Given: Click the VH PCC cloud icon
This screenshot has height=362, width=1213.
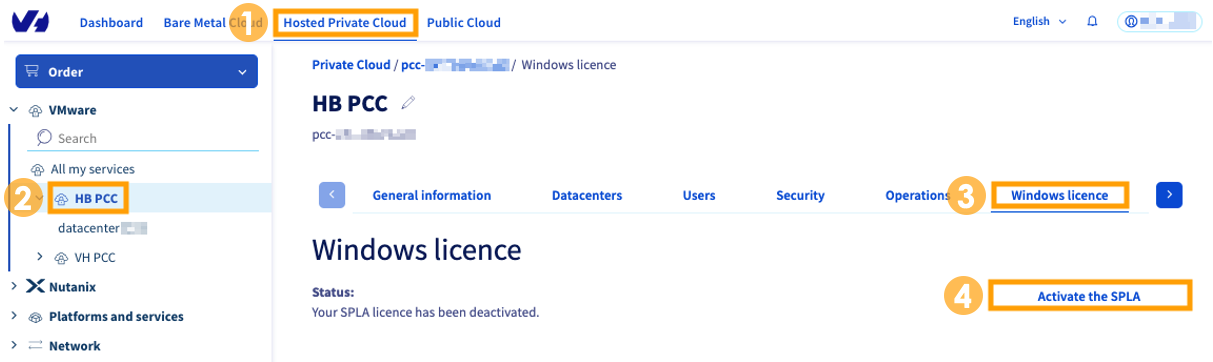Looking at the screenshot, I should coord(62,258).
